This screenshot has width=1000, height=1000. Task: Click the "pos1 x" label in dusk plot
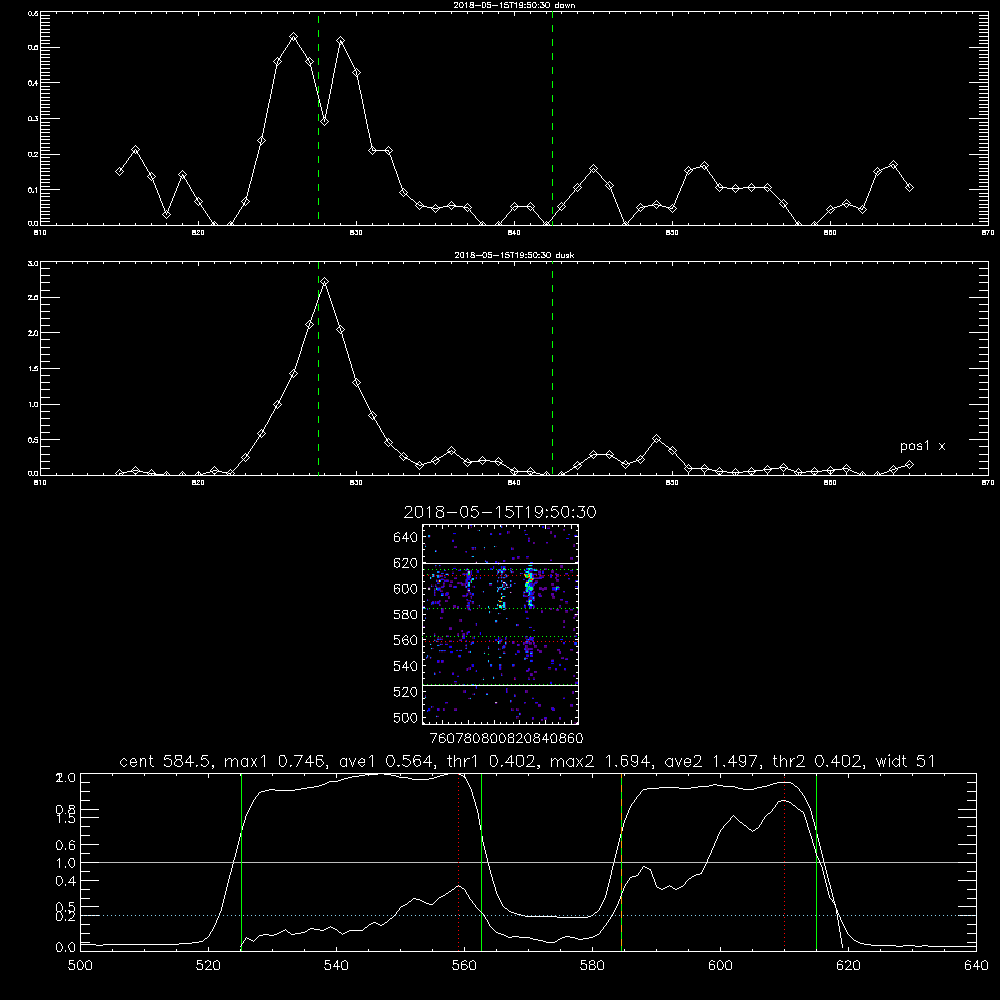922,446
